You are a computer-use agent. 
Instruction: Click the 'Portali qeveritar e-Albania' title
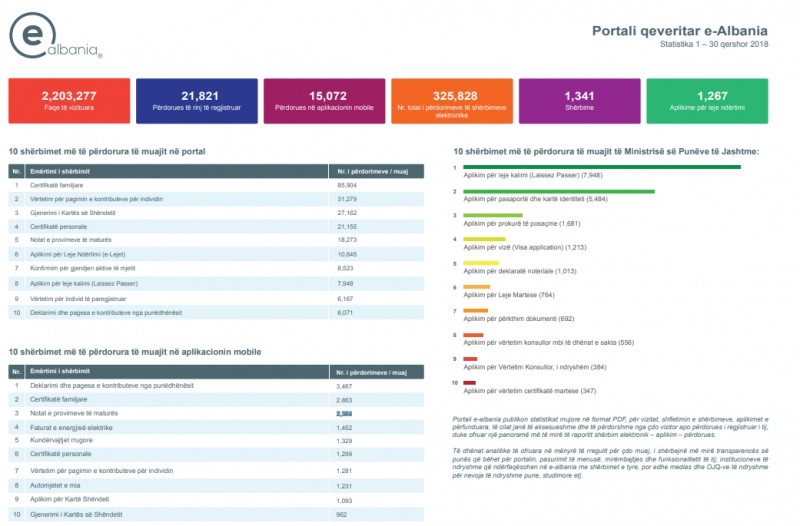pyautogui.click(x=680, y=31)
